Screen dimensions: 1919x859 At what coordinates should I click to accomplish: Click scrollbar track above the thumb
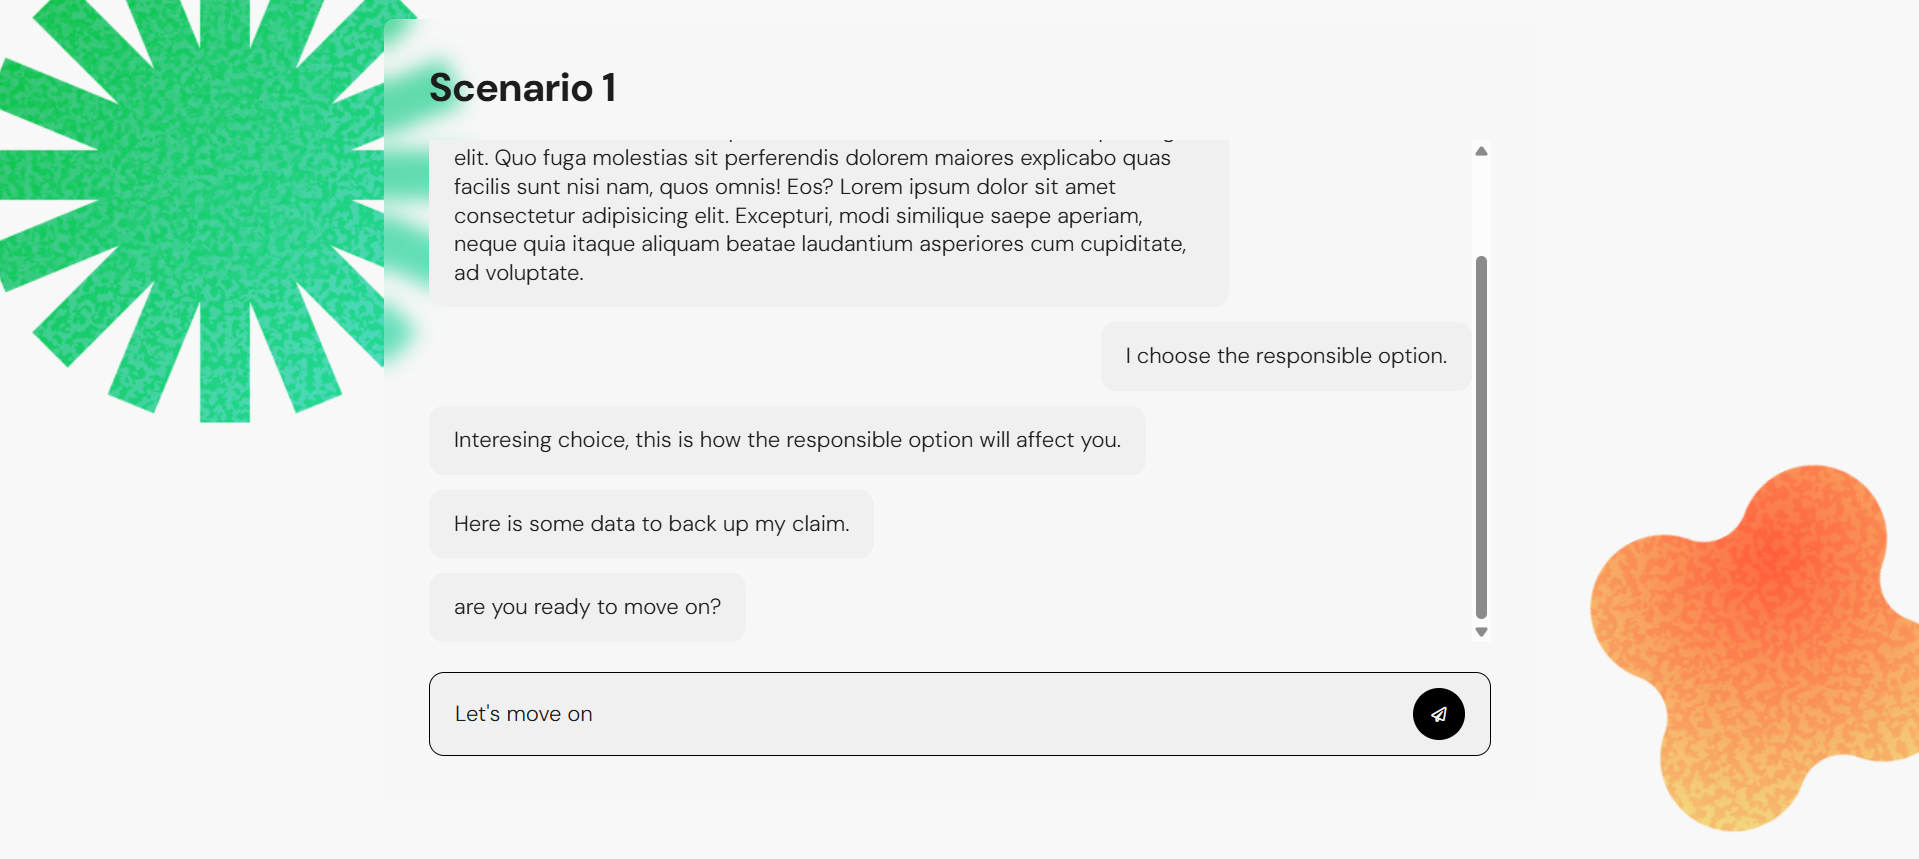1481,207
